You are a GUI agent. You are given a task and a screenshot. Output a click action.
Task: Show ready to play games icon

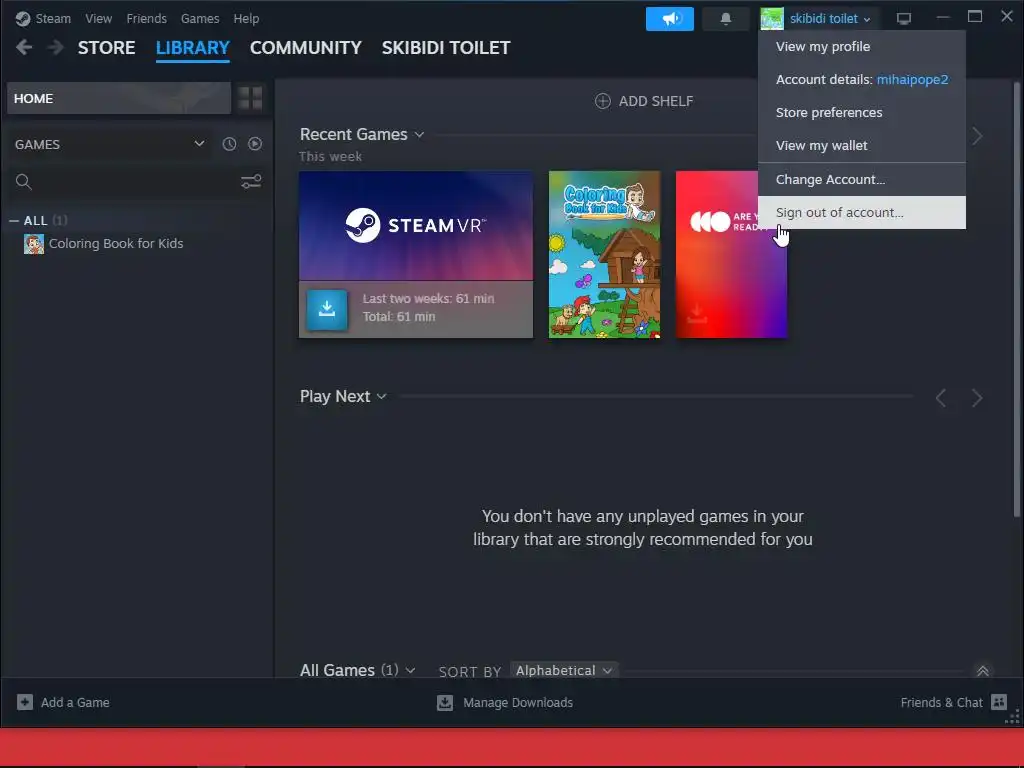point(255,144)
